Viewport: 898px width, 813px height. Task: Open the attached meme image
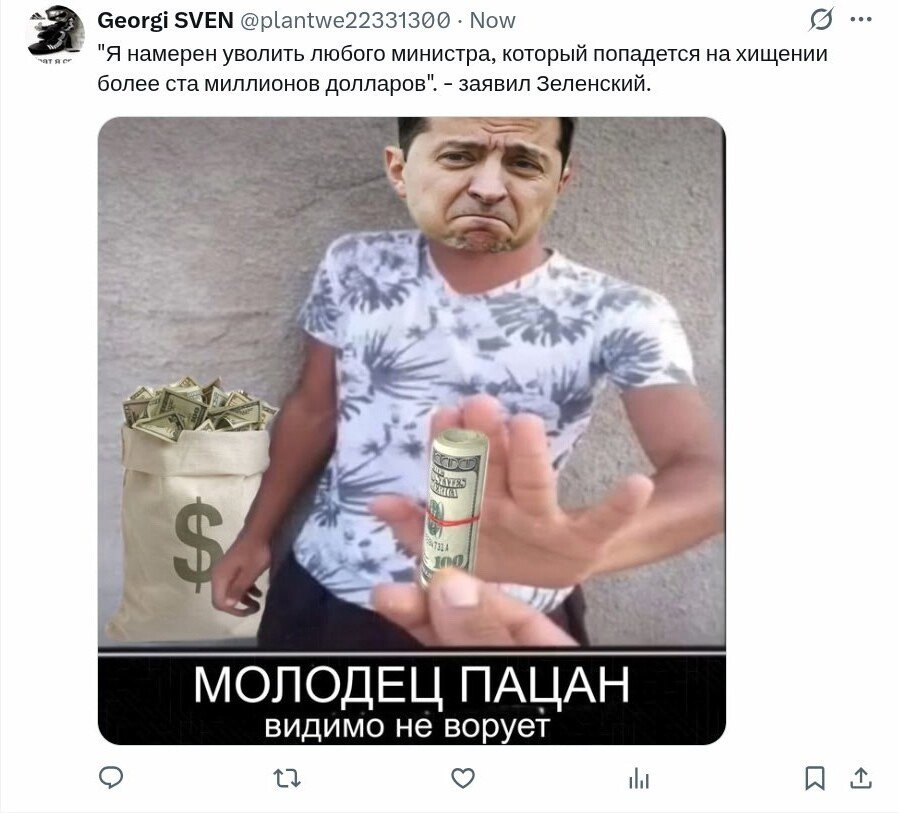pyautogui.click(x=412, y=431)
